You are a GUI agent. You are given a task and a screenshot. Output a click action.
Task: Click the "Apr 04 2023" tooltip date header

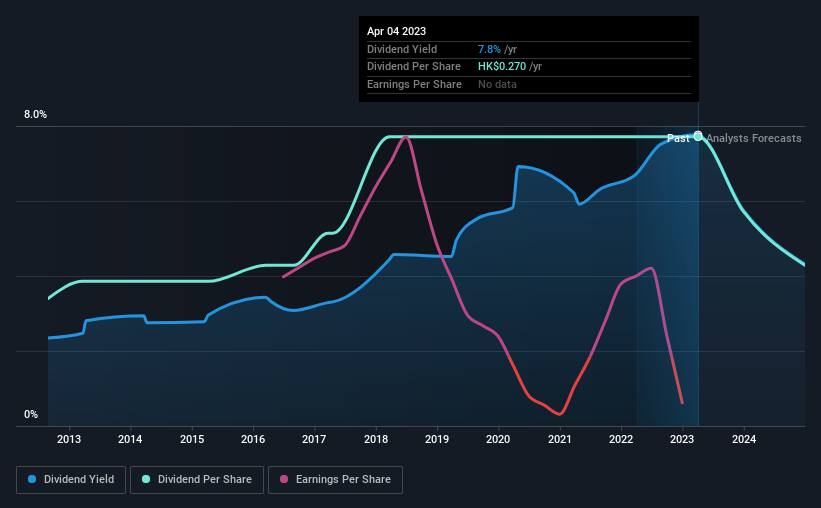point(396,31)
